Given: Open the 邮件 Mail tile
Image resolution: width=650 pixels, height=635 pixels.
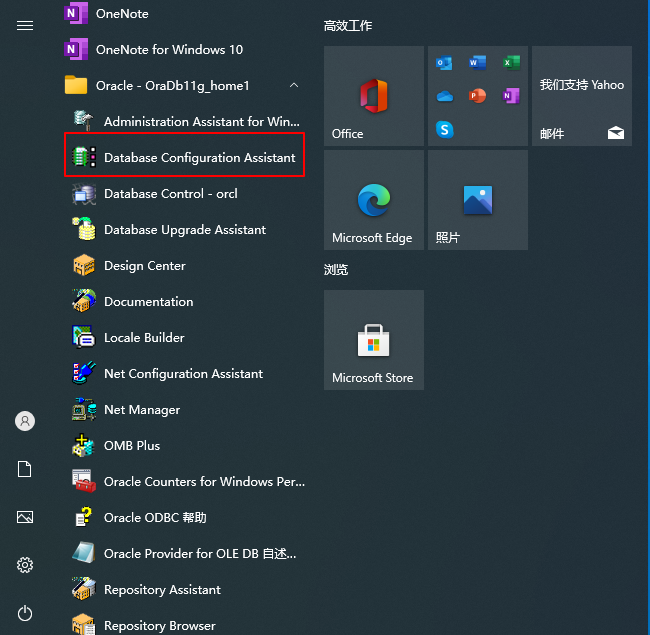Looking at the screenshot, I should point(582,96).
